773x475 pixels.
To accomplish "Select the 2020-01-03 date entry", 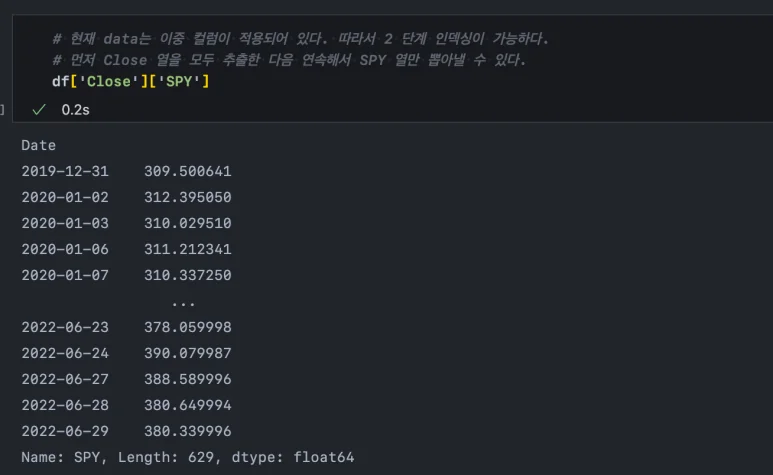I will 65,223.
